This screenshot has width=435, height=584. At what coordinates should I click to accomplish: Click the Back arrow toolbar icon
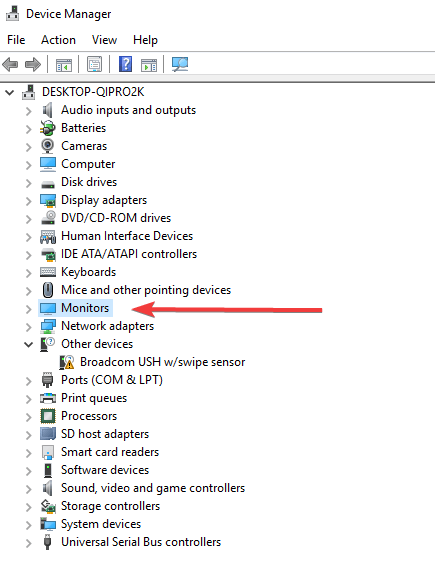point(10,64)
